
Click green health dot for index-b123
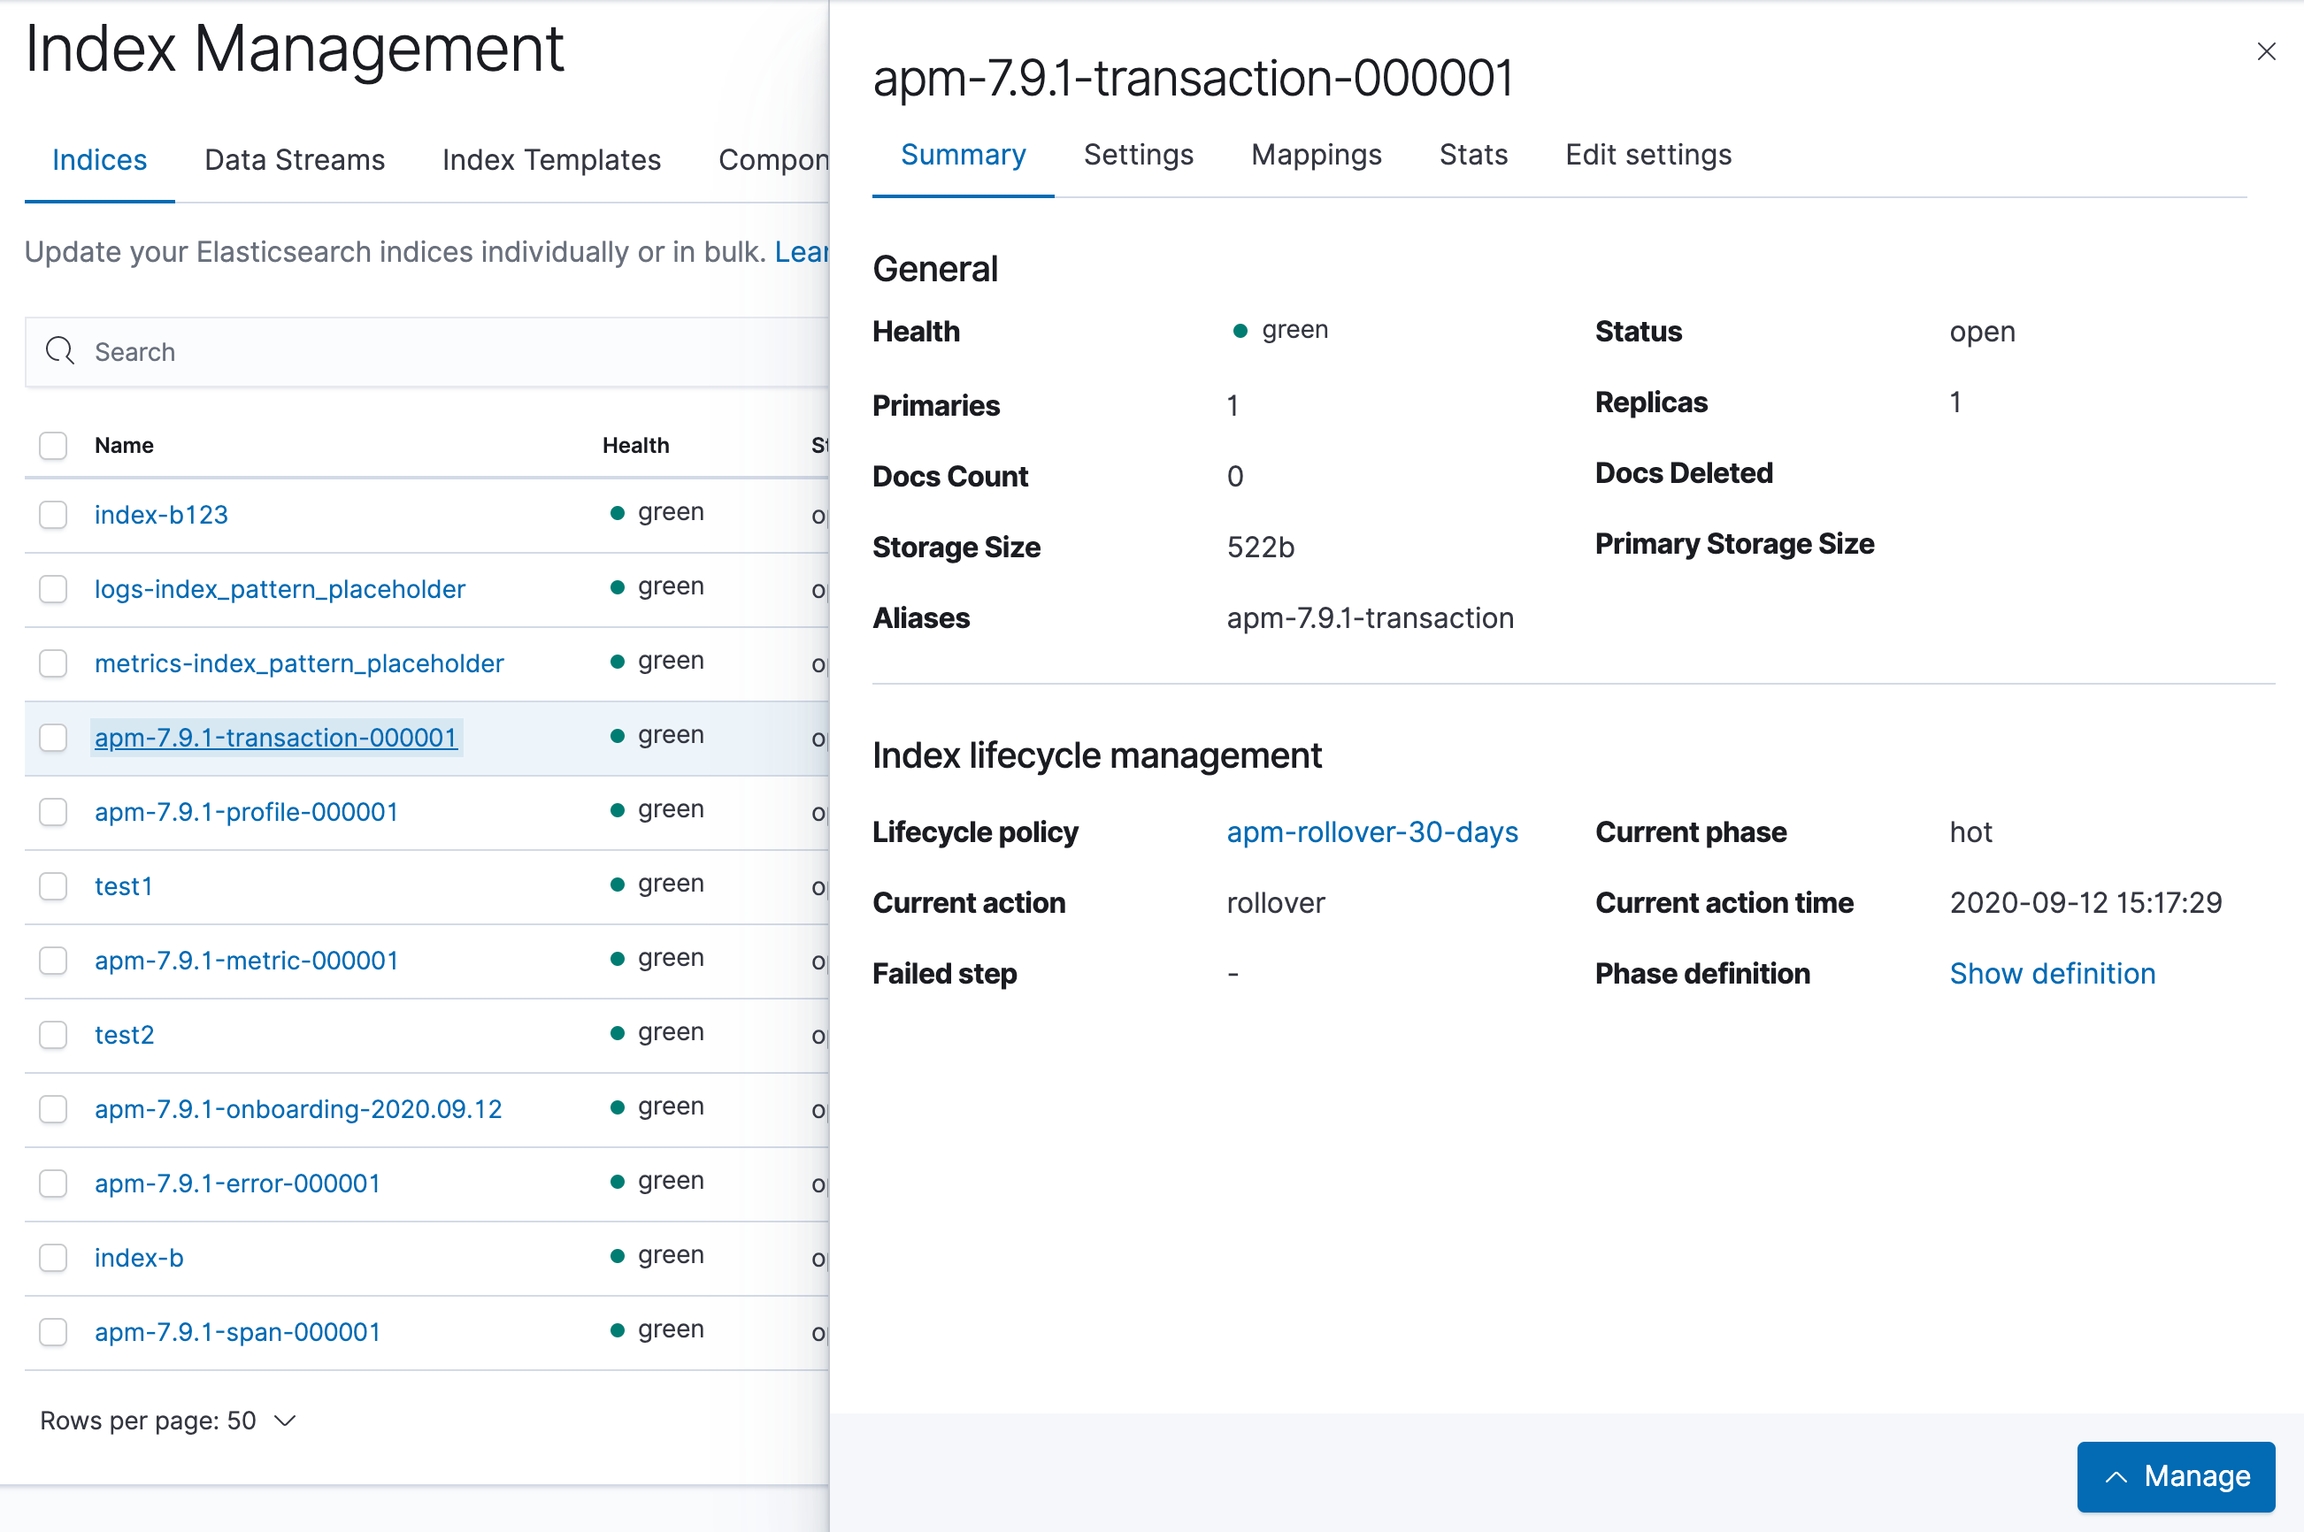pyautogui.click(x=617, y=513)
